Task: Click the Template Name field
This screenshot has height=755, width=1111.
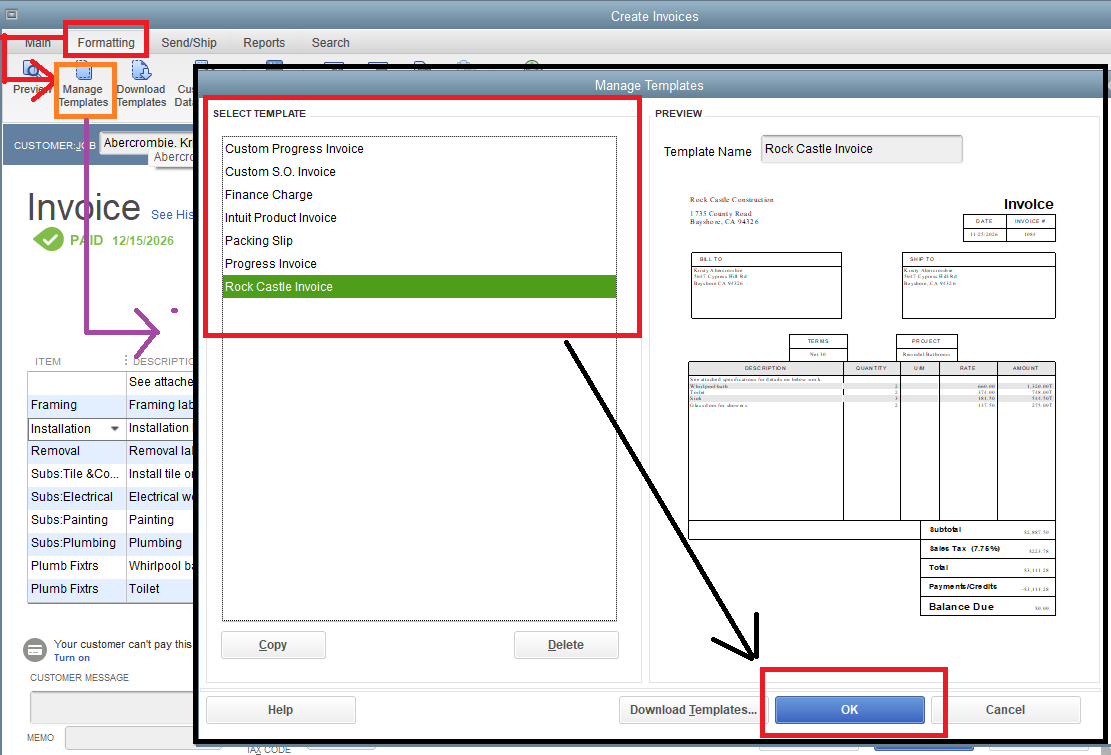Action: (x=862, y=149)
